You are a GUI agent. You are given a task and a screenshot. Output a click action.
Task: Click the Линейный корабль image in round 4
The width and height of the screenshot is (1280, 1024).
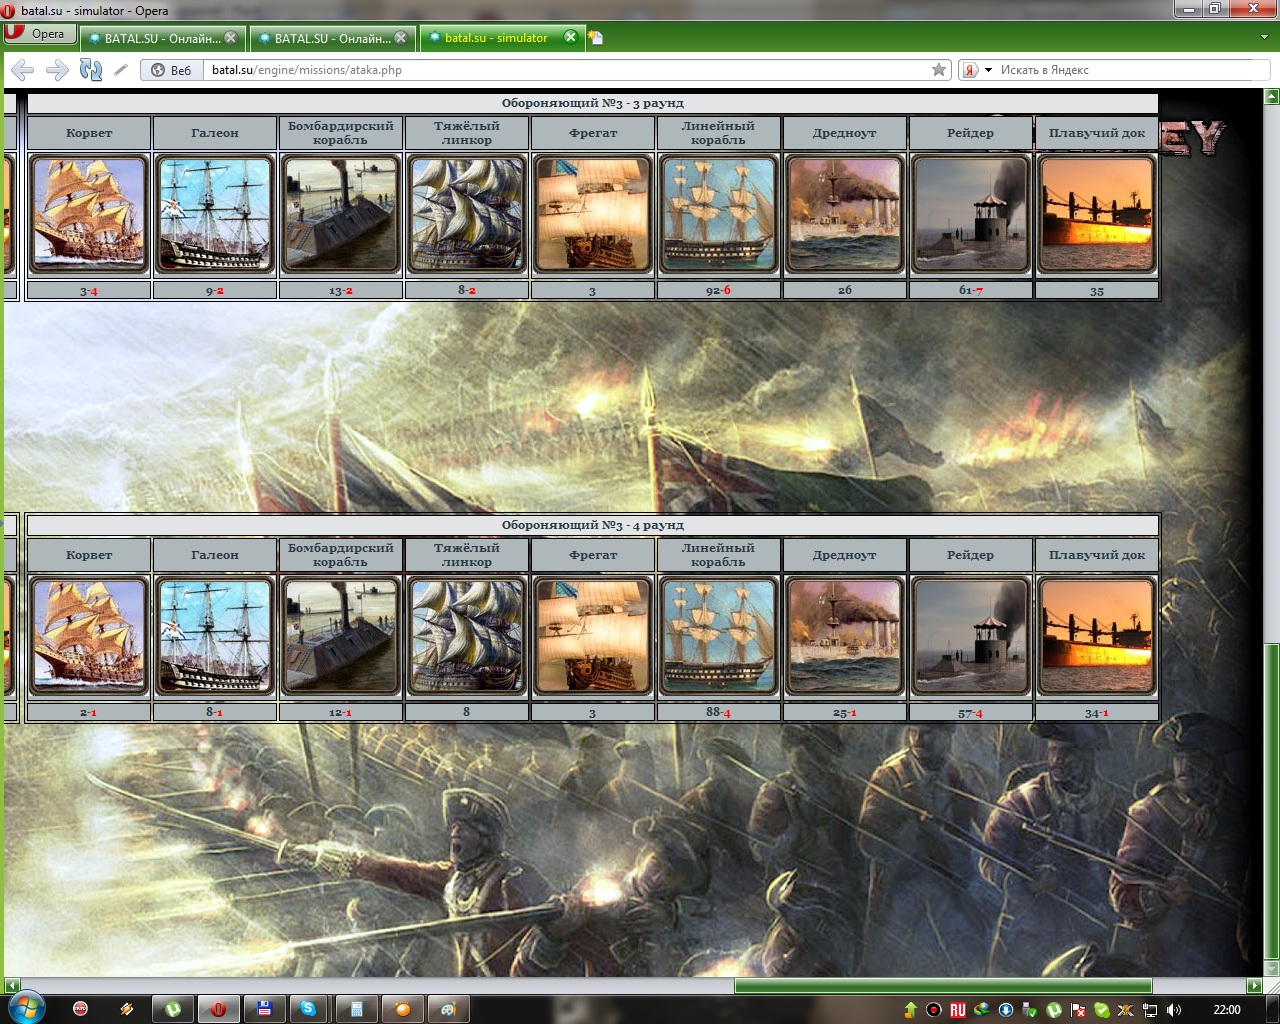[x=719, y=636]
